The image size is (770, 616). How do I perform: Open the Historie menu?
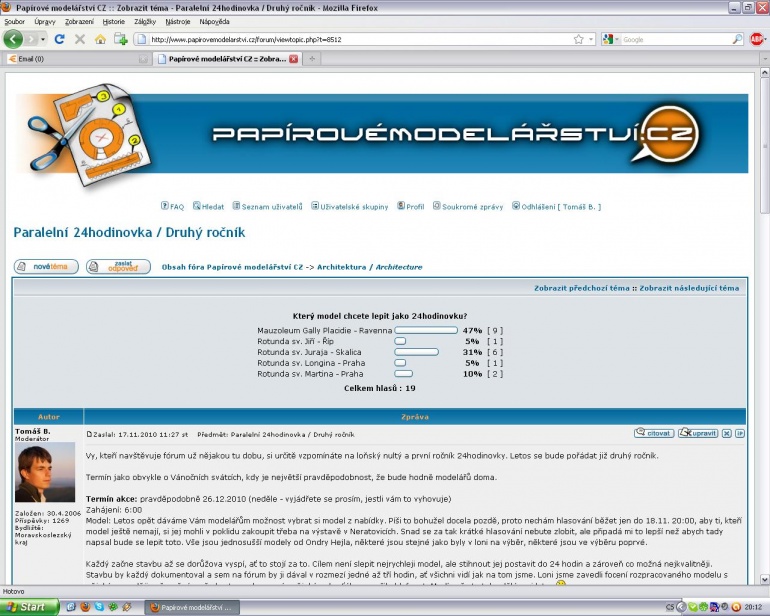point(113,22)
